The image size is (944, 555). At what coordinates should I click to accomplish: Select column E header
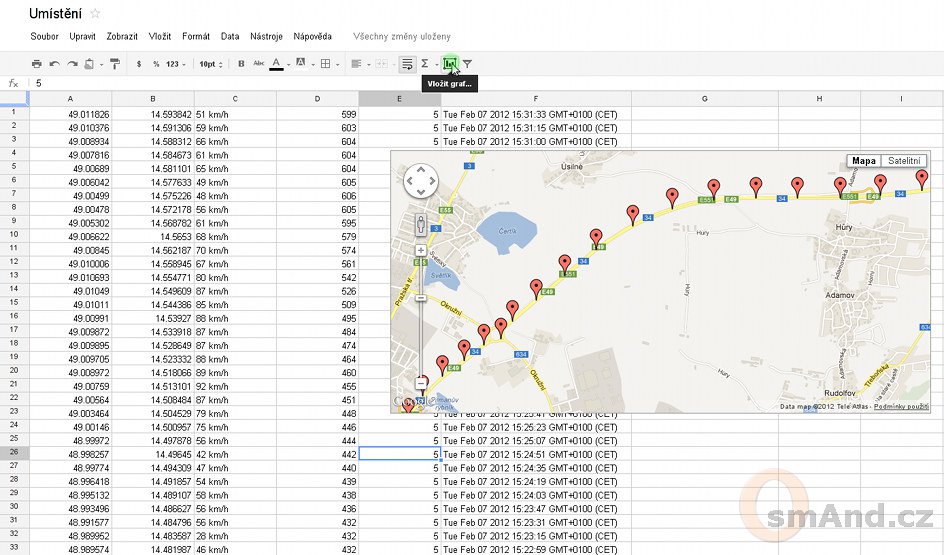400,98
